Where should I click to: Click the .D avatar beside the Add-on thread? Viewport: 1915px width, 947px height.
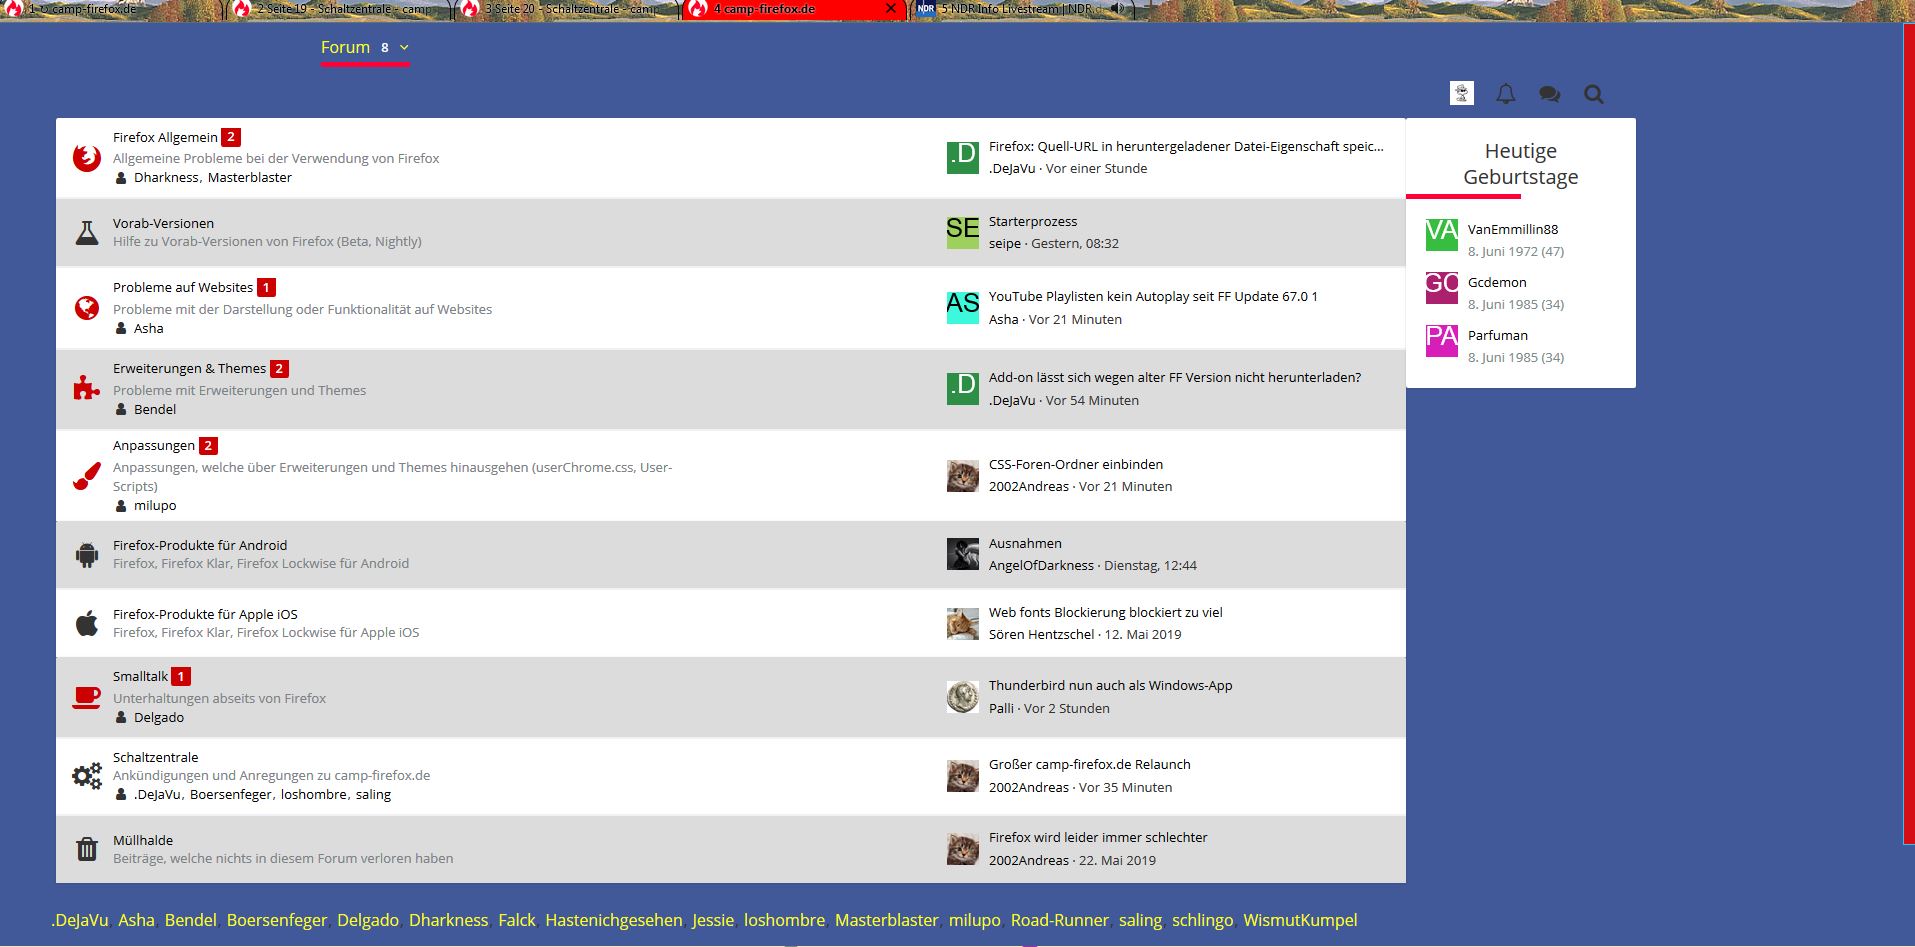(x=963, y=389)
